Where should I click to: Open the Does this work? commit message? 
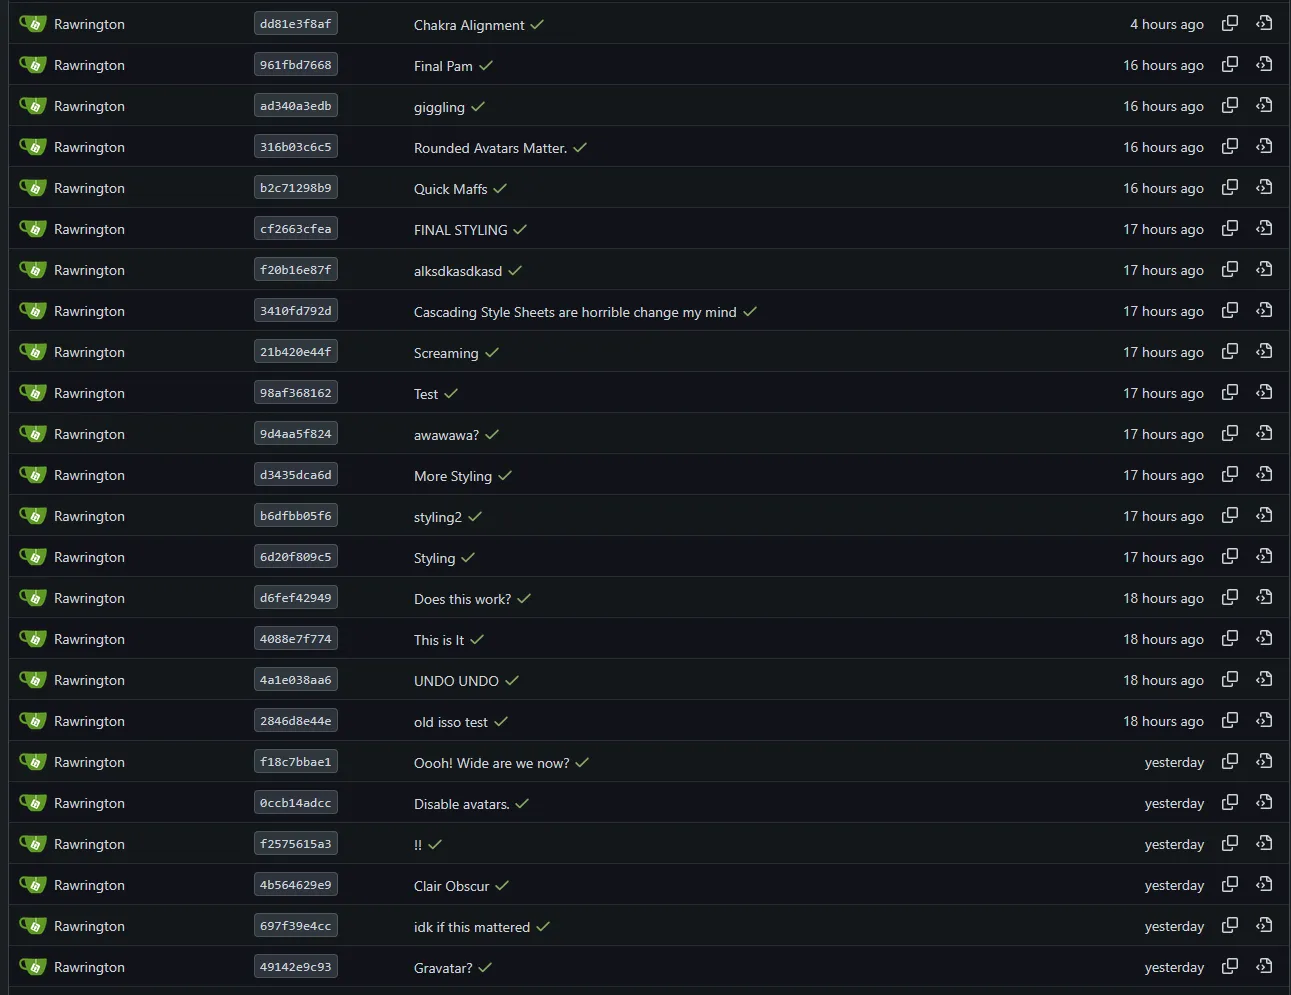463,598
